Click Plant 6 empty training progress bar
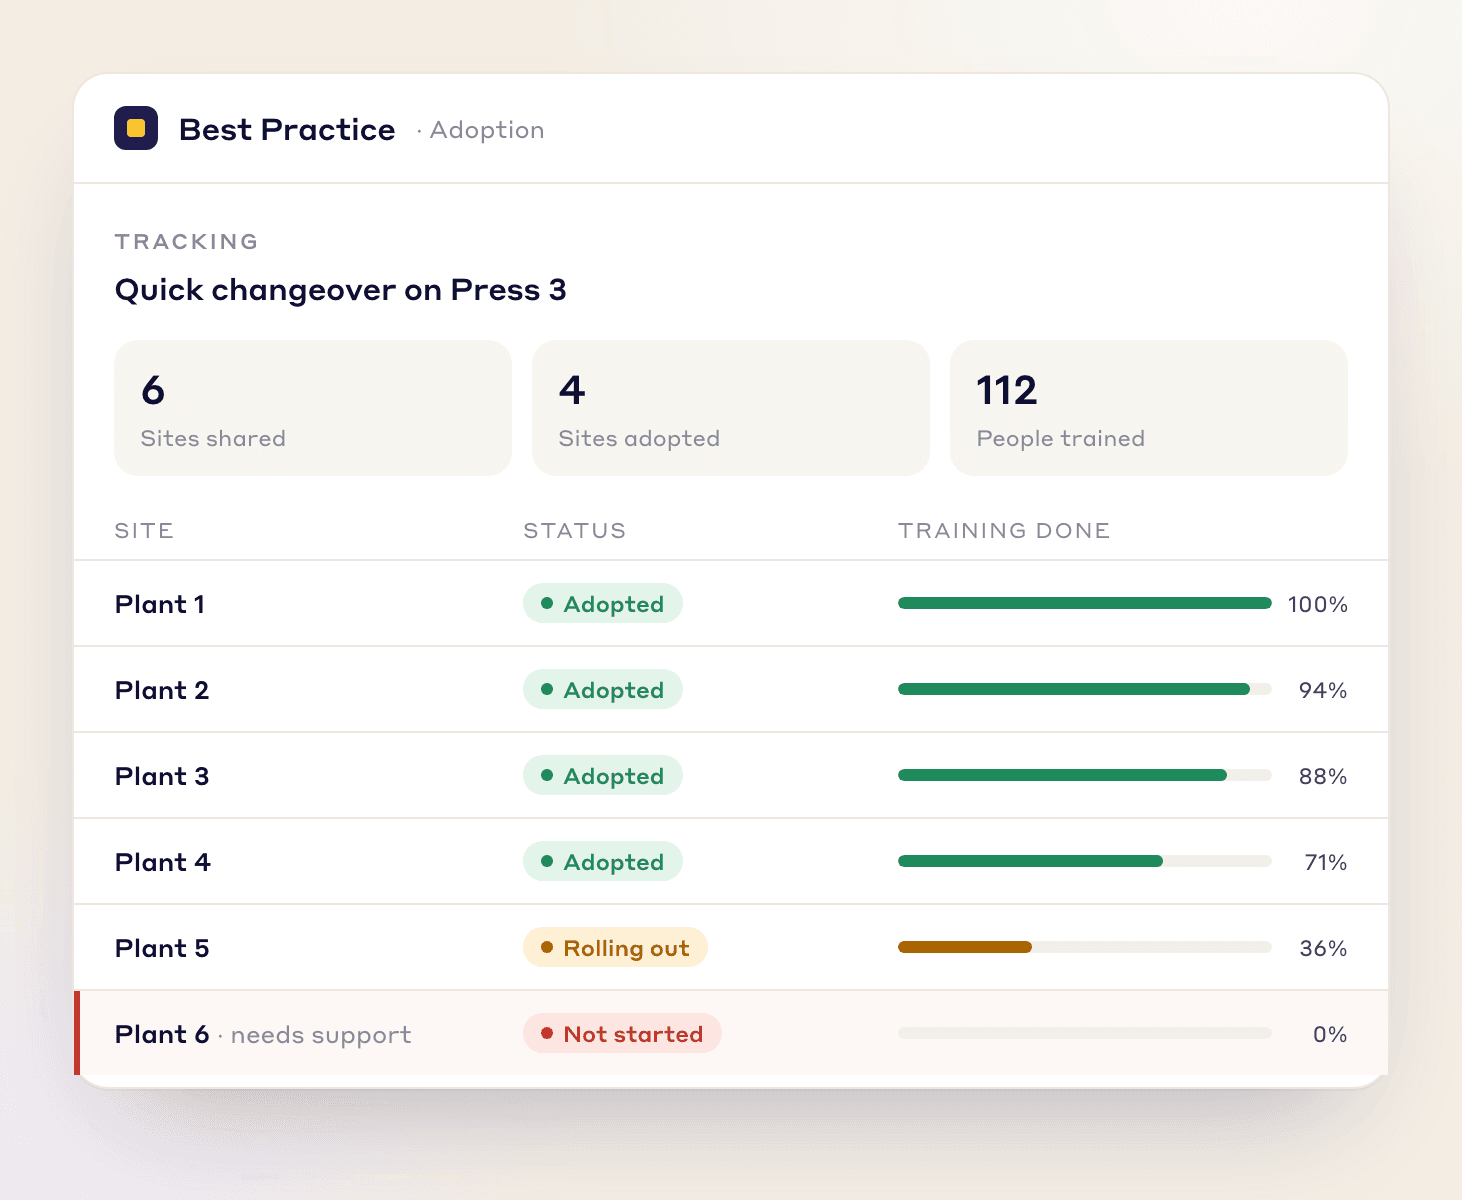This screenshot has height=1200, width=1462. pos(1085,1033)
